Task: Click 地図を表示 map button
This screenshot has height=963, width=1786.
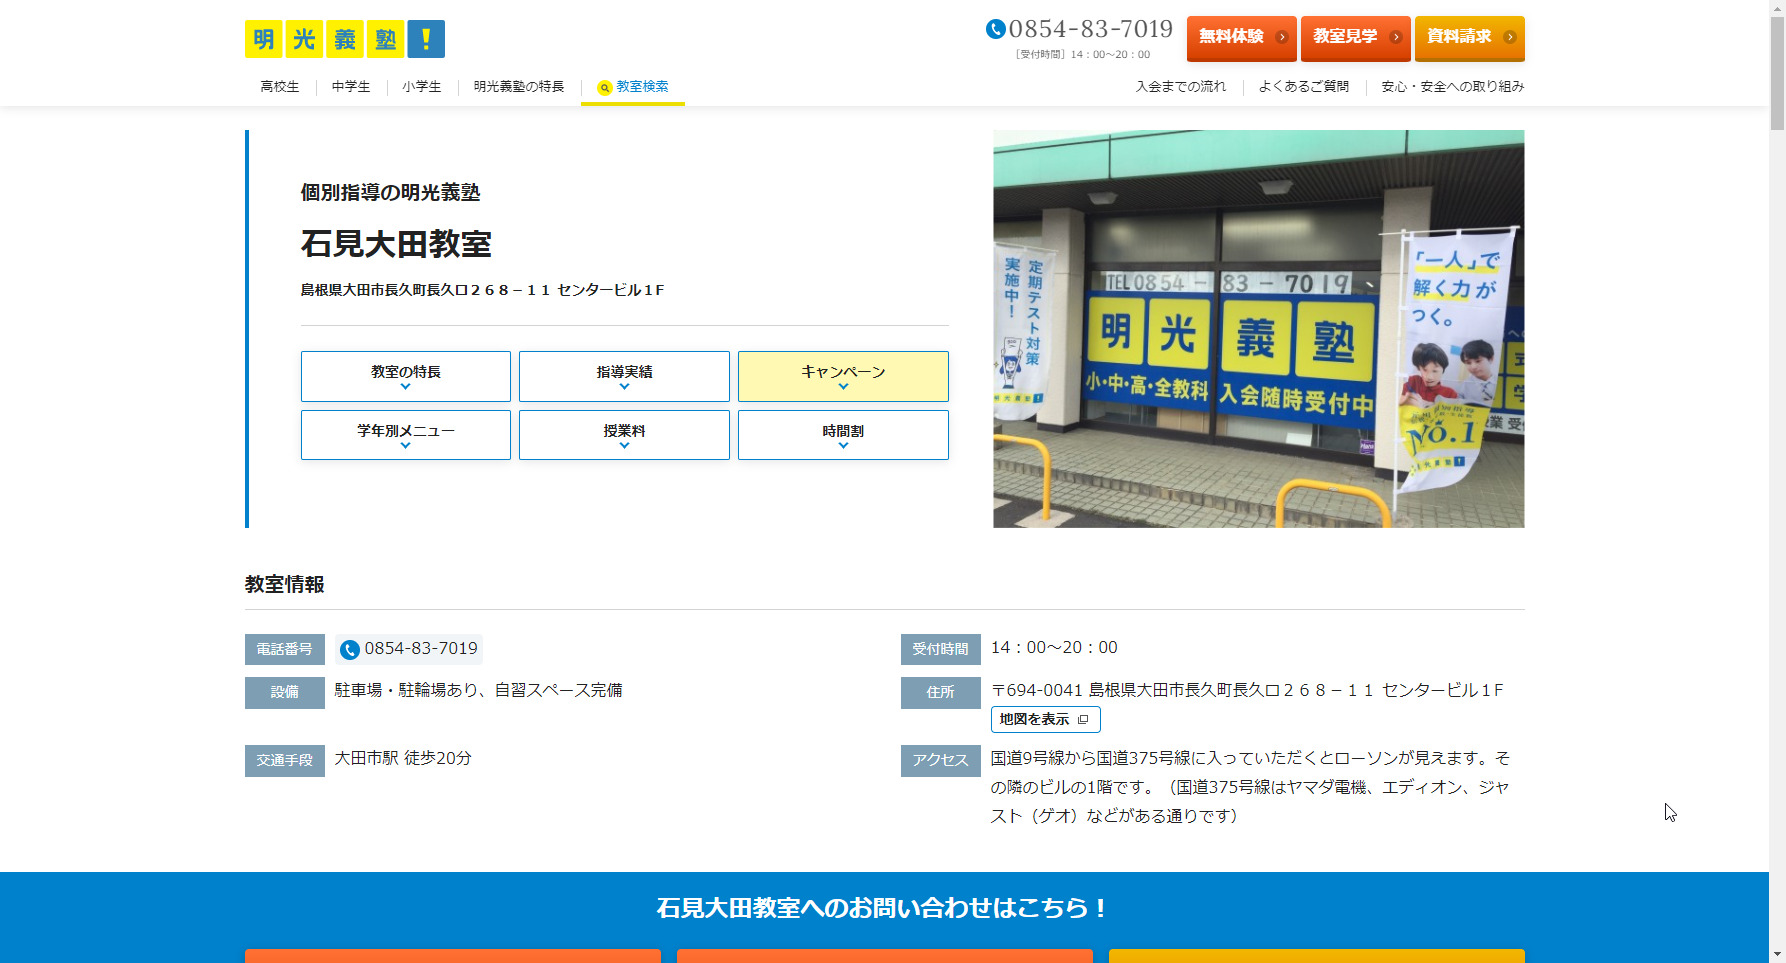Action: [1046, 720]
